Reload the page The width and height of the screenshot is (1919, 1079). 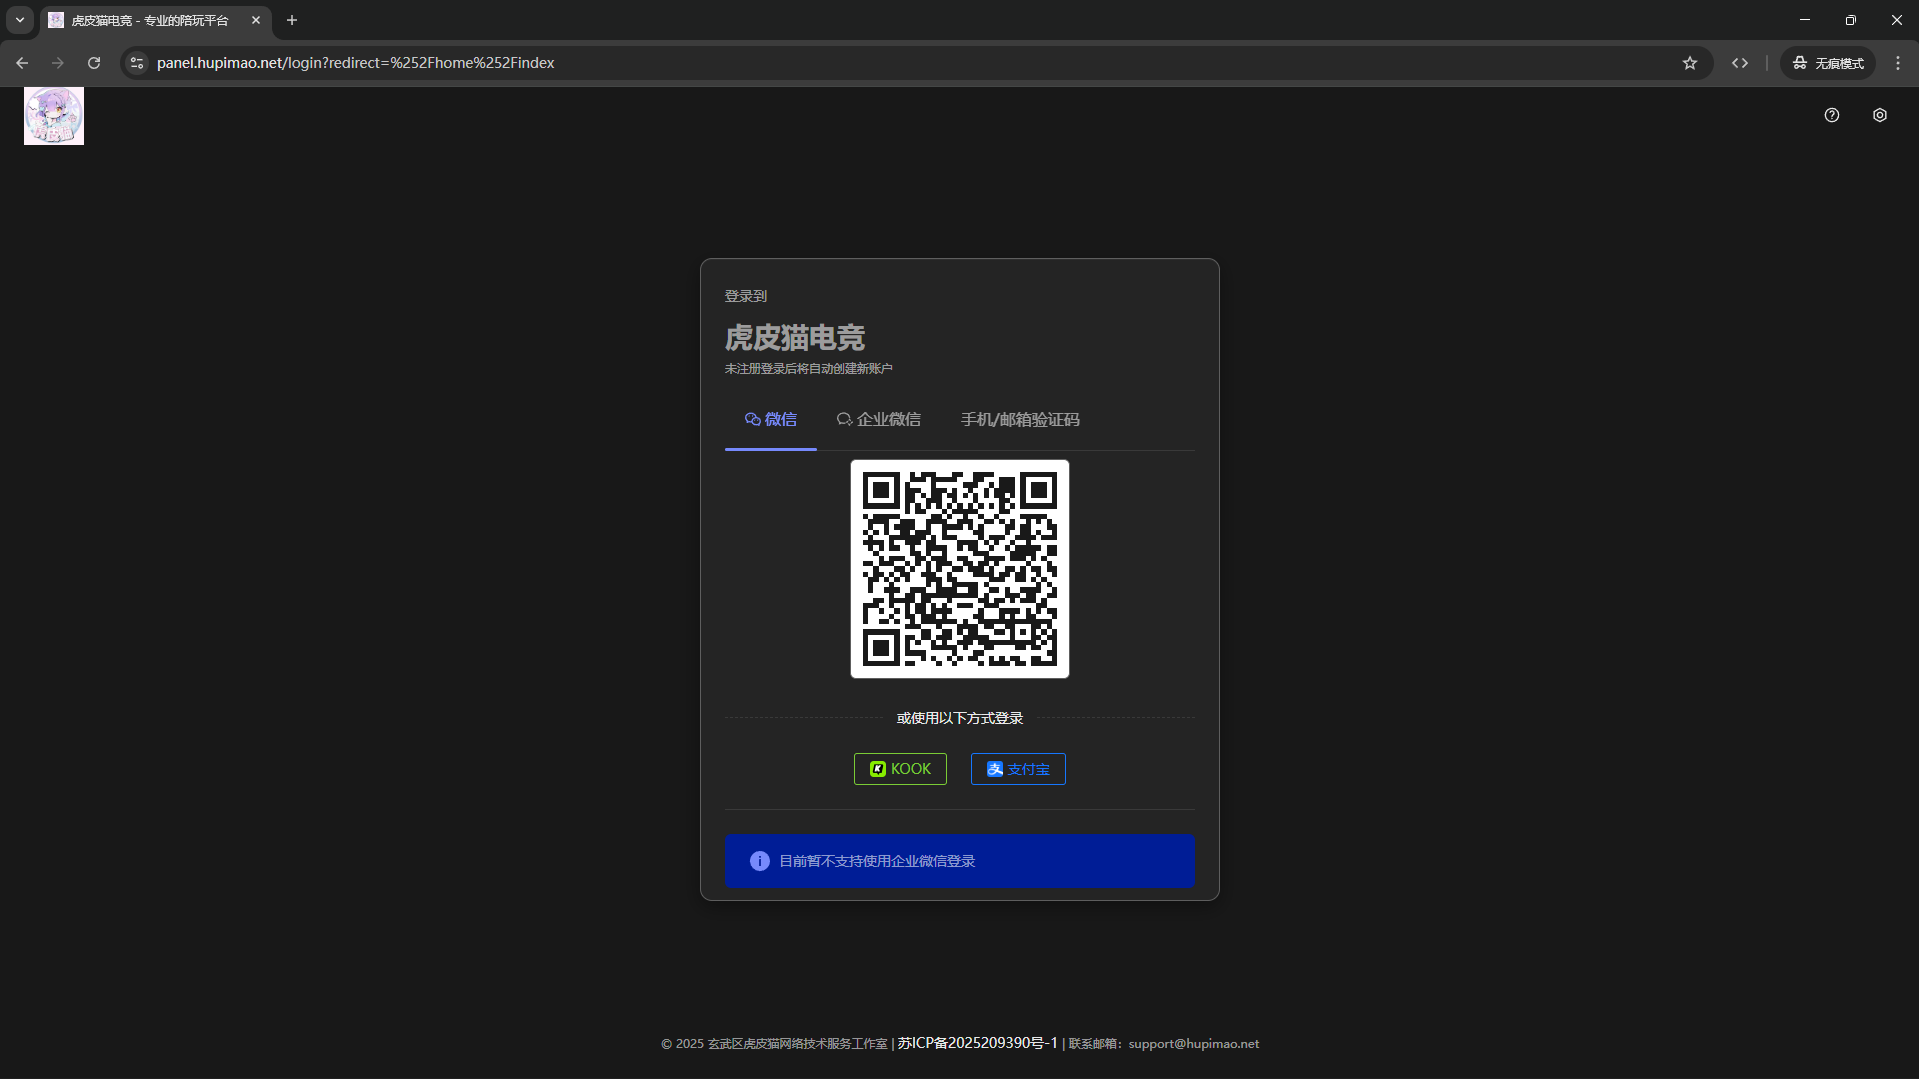tap(94, 63)
